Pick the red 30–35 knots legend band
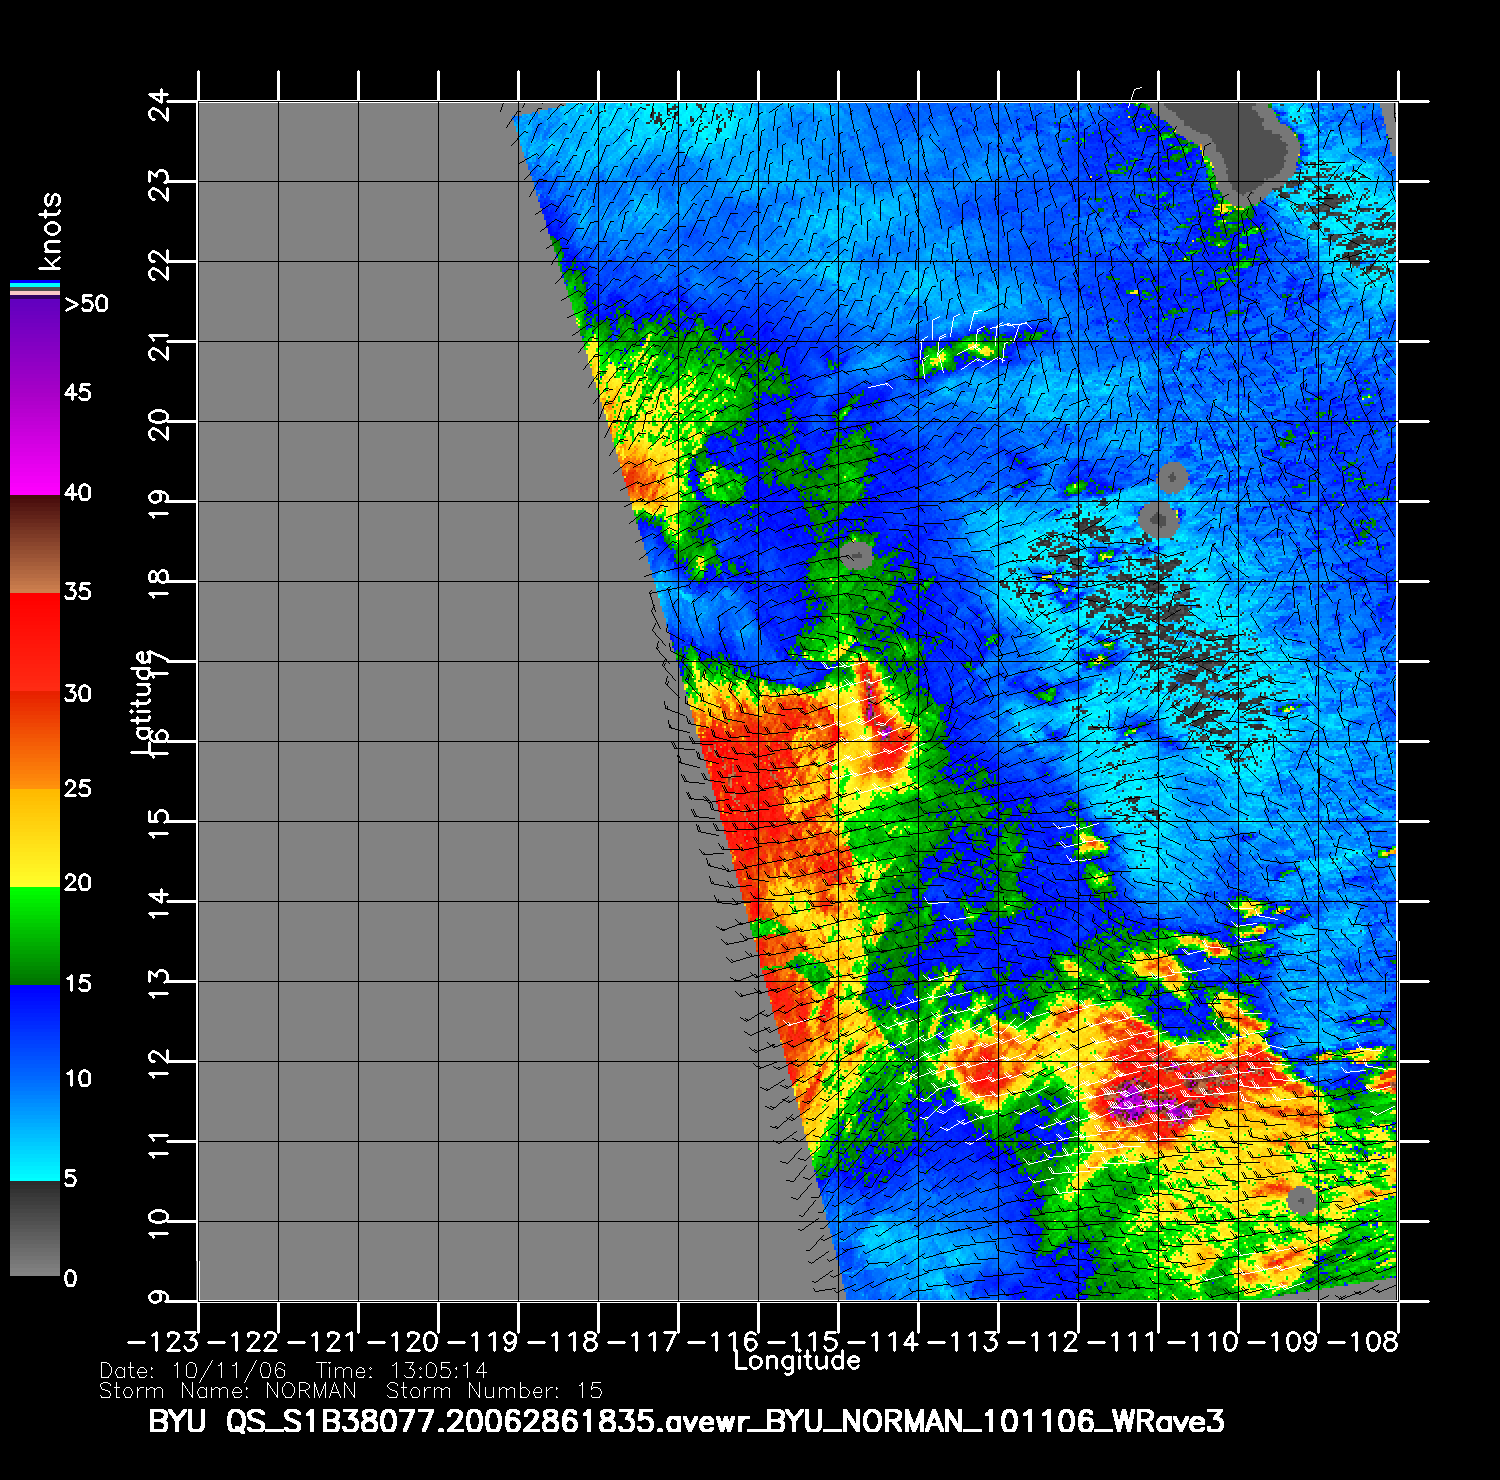 pos(35,642)
